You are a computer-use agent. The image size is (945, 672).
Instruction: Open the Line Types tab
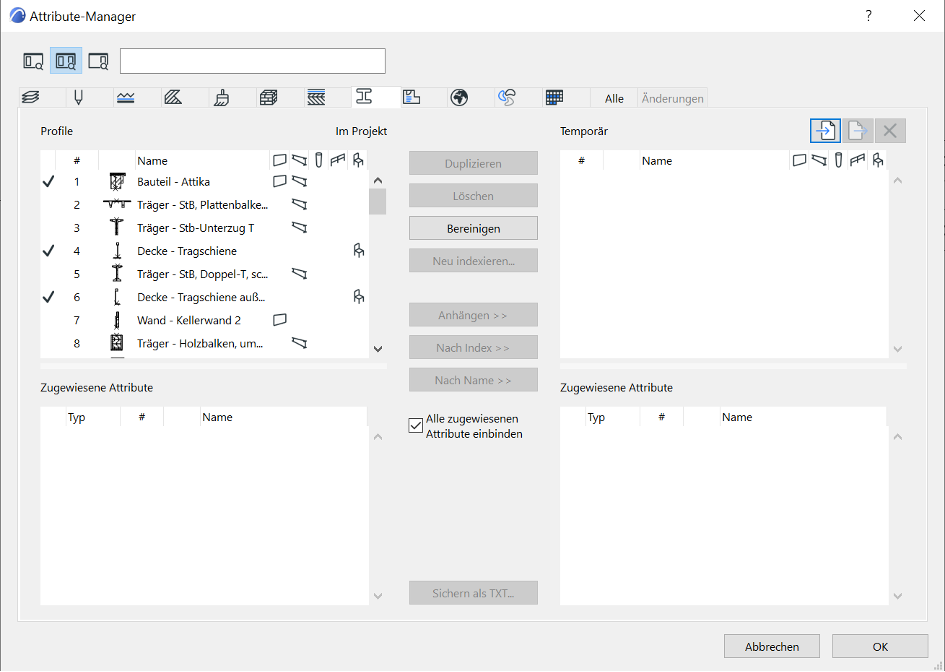125,98
